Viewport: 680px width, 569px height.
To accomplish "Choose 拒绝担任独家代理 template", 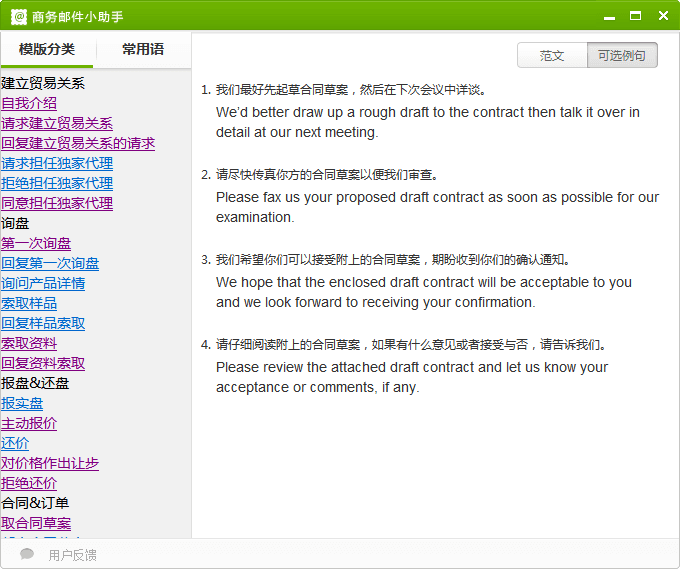I will [x=57, y=183].
